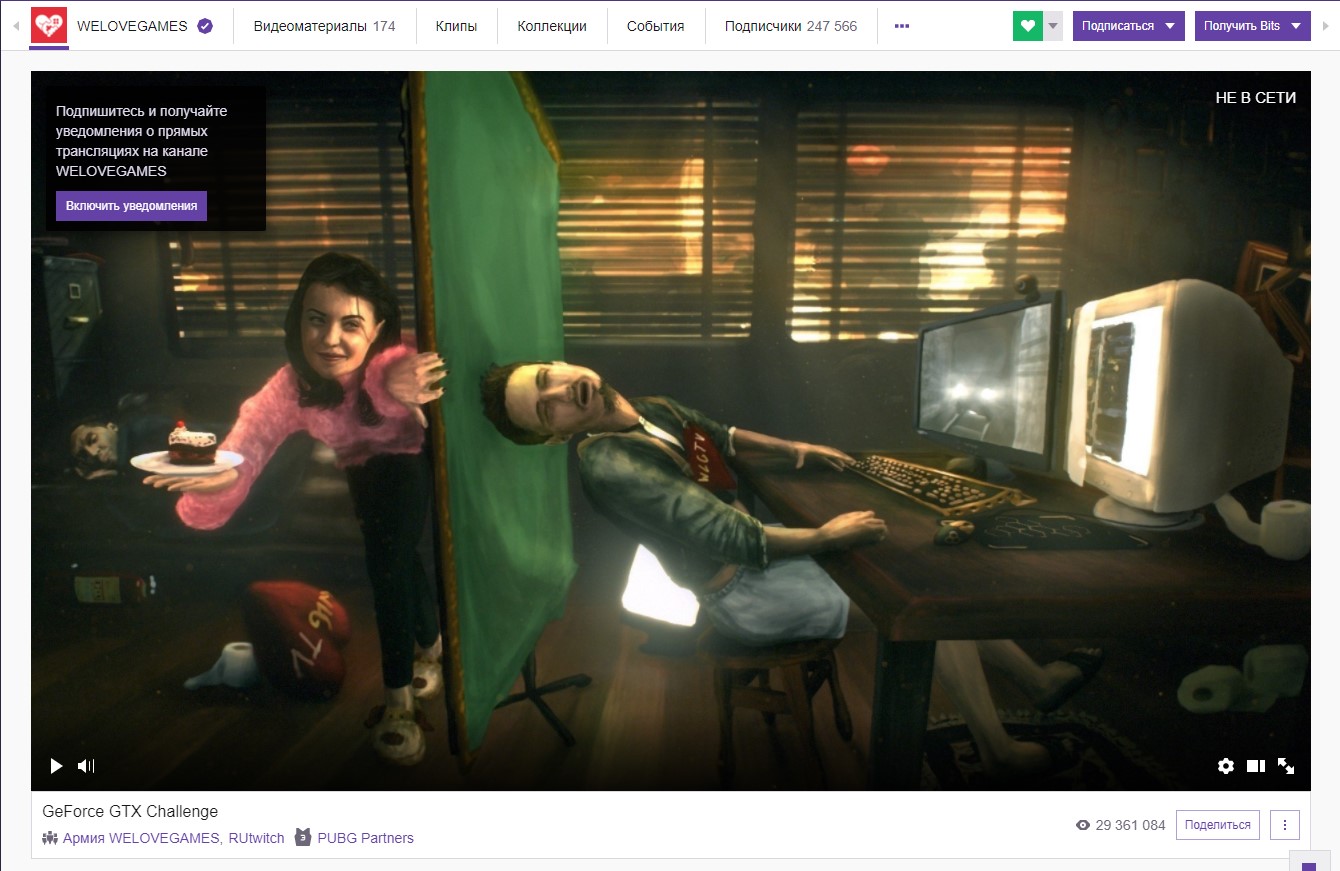This screenshot has height=871, width=1340.
Task: Mute the player volume
Action: click(x=86, y=766)
